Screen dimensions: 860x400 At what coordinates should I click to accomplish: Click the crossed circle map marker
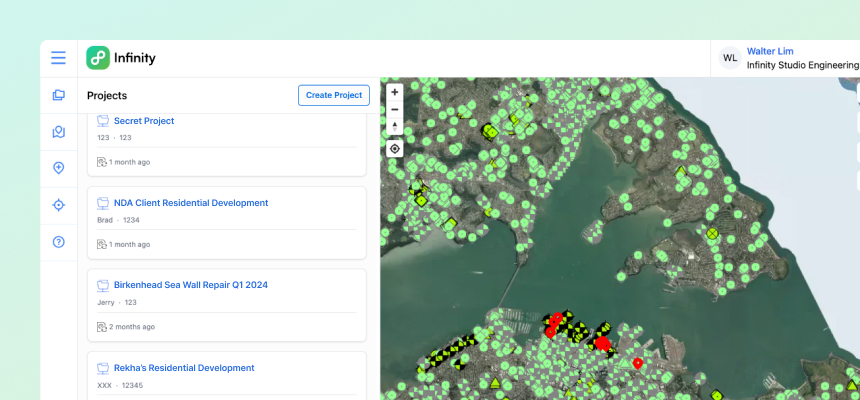point(712,234)
